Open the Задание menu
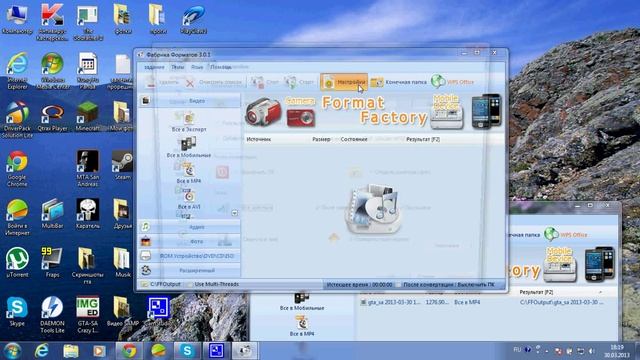This screenshot has width=640, height=360. [x=154, y=67]
